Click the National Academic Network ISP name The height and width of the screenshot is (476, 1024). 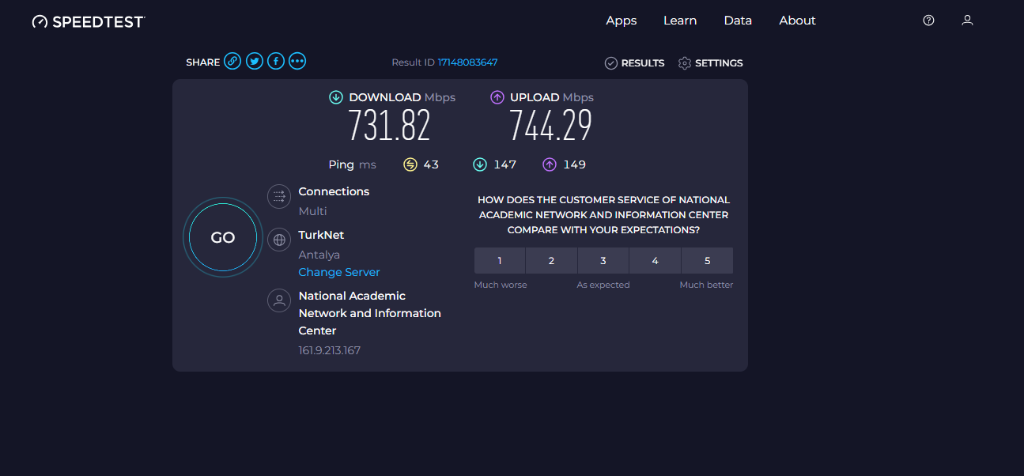coord(370,313)
